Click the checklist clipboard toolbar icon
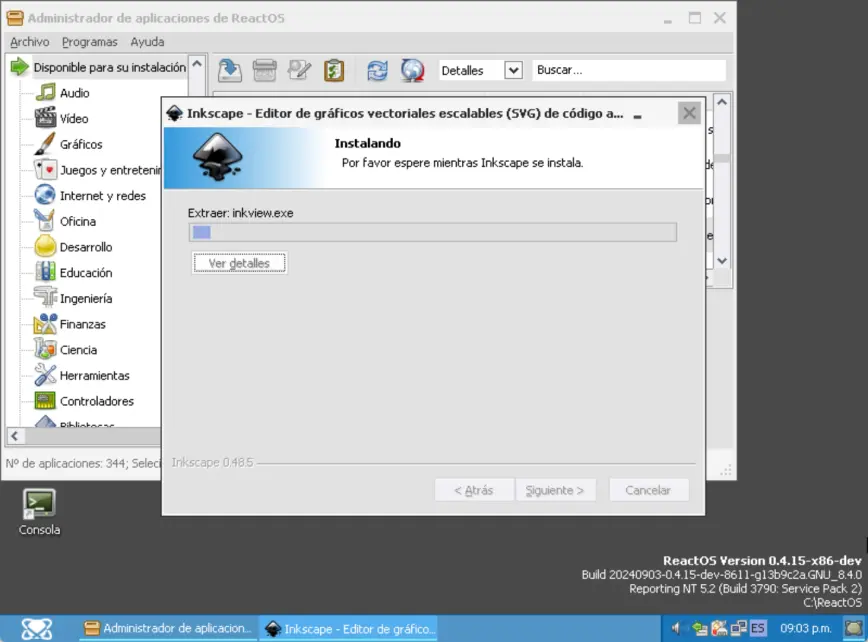 click(334, 70)
